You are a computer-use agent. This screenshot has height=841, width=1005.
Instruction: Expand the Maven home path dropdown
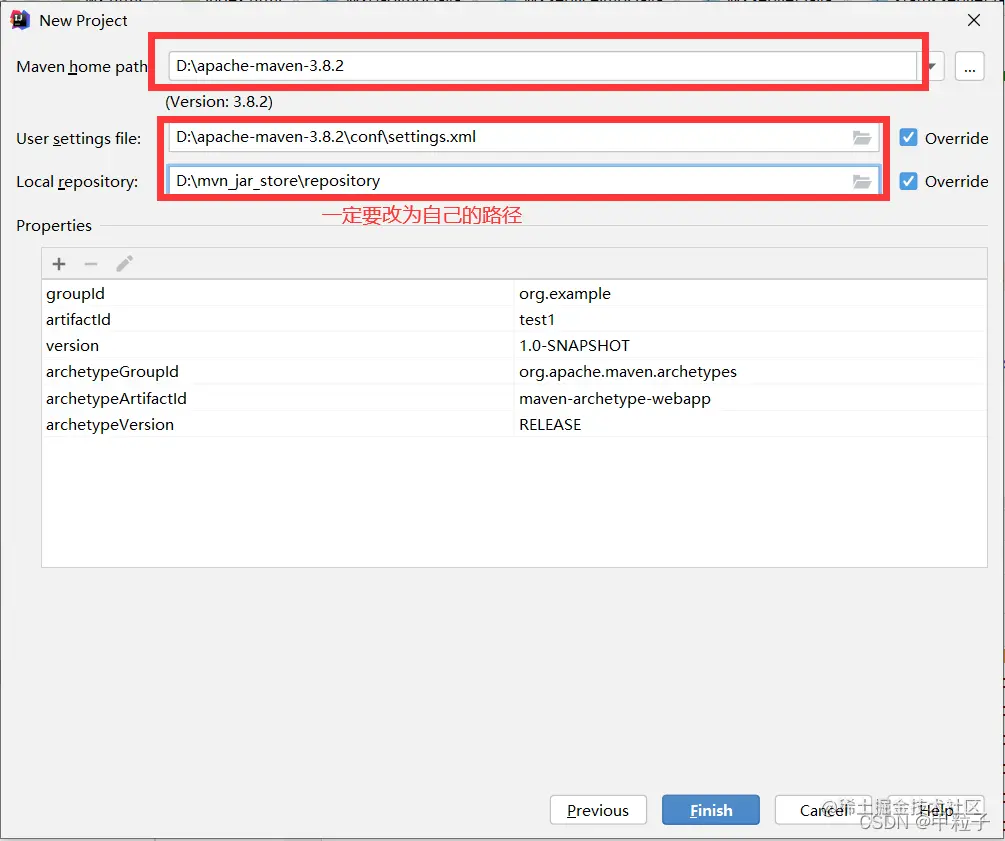(x=933, y=67)
